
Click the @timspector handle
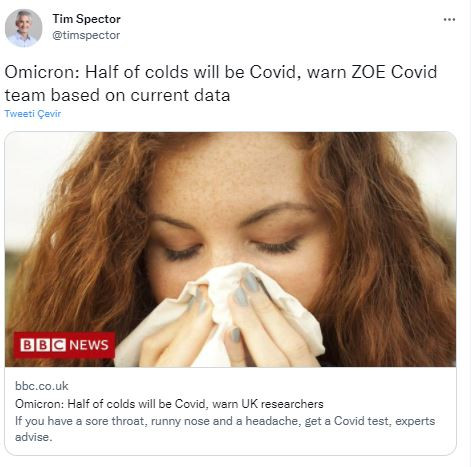(86, 35)
